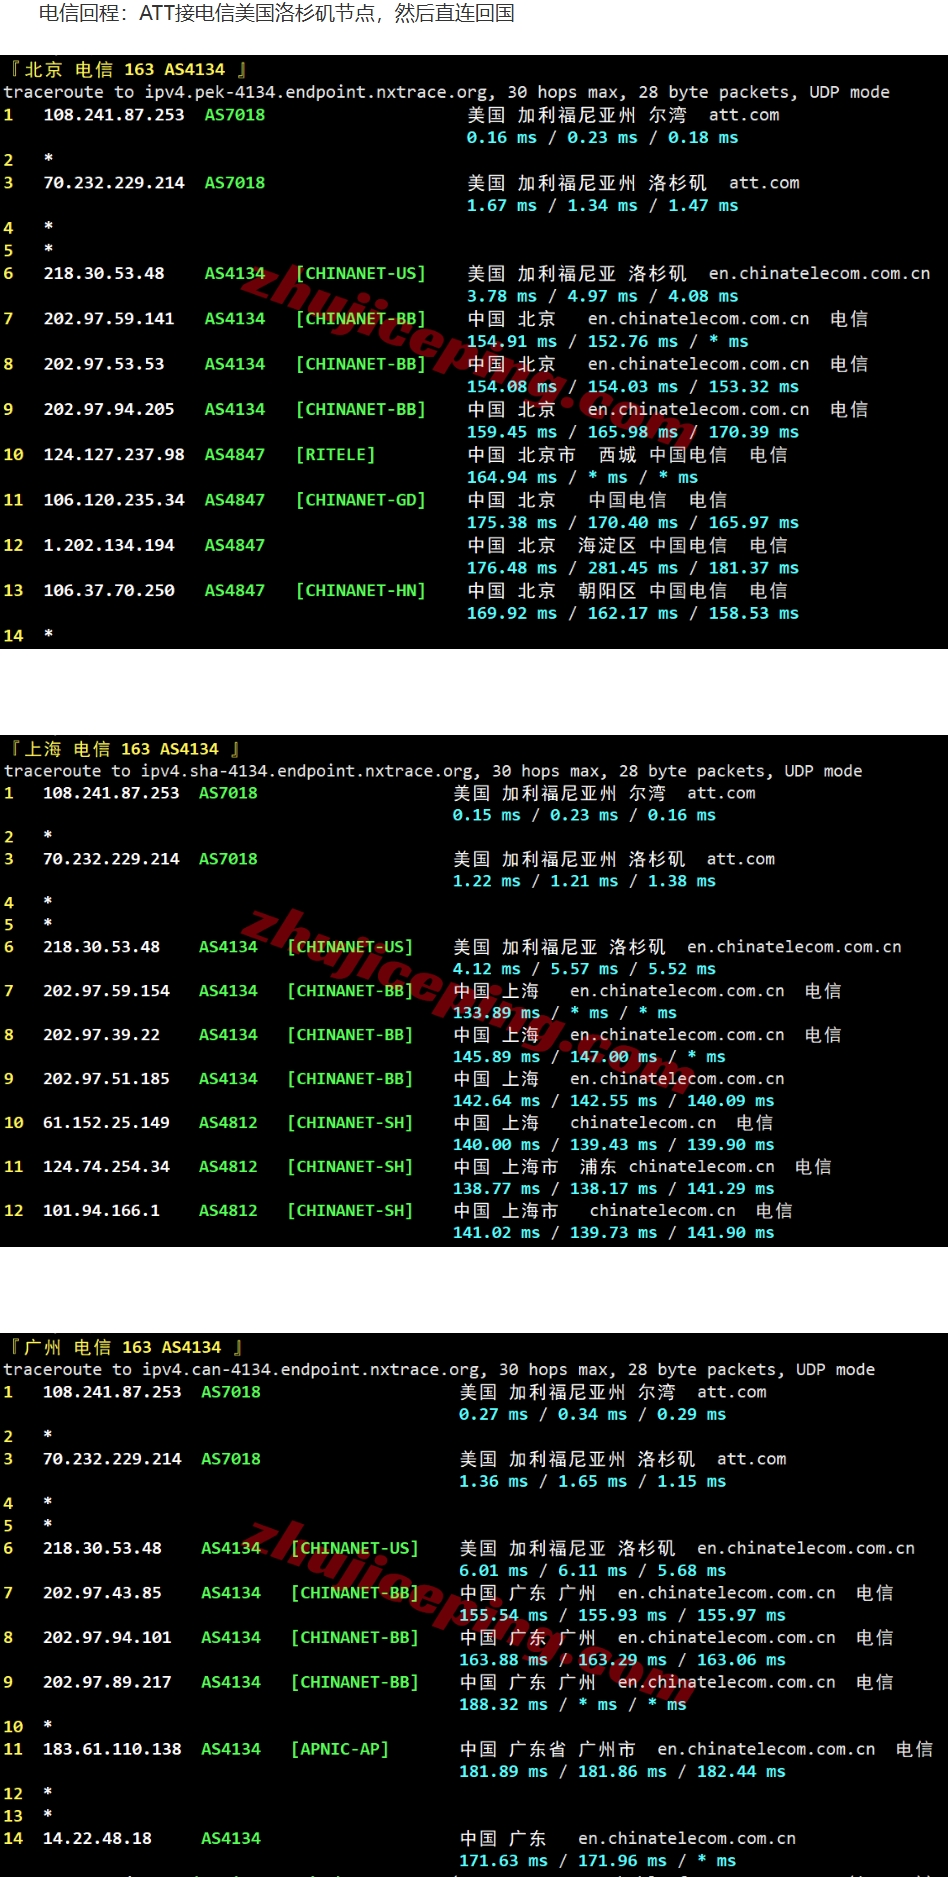Select IP address 106.37.70.250
The width and height of the screenshot is (948, 1878).
tap(109, 591)
